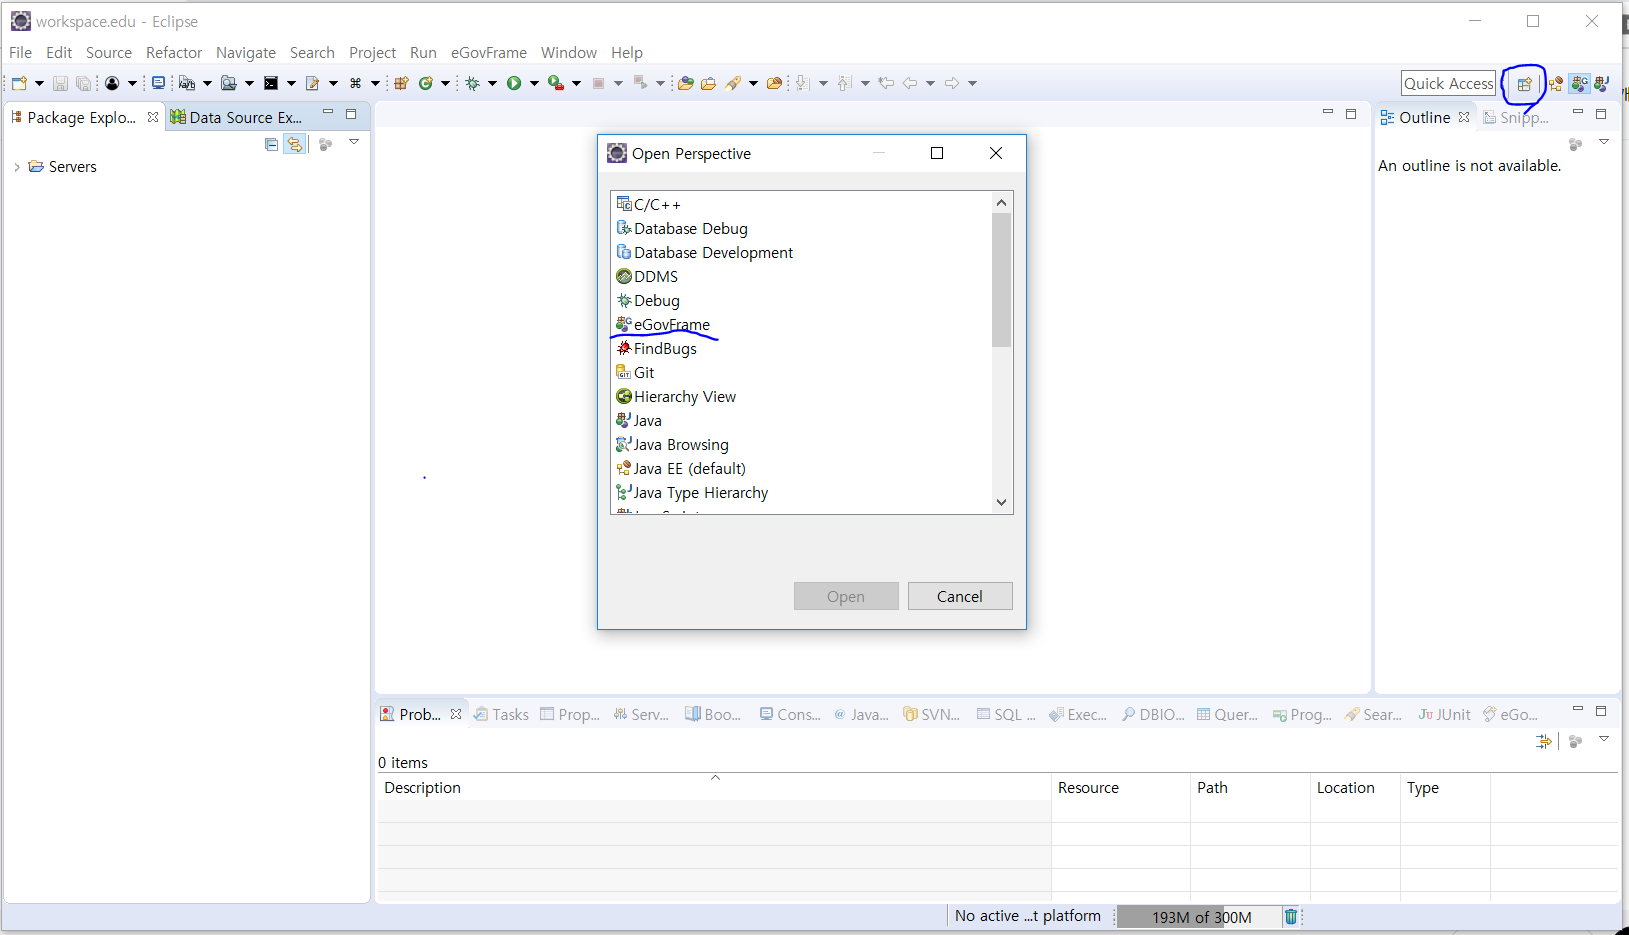
Task: Click the Resource column header
Action: point(1121,787)
